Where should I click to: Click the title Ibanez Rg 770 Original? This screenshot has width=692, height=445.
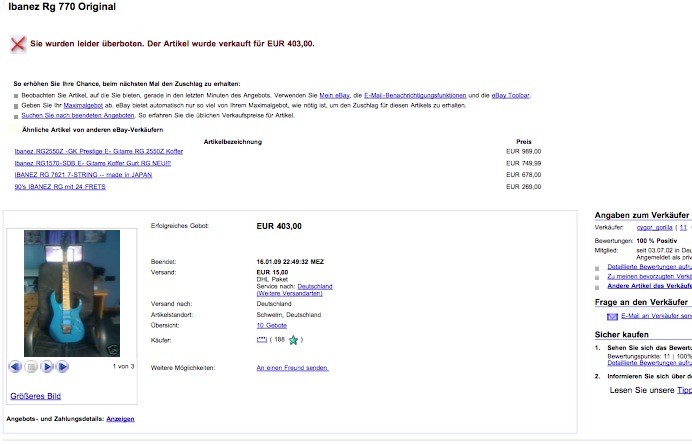coord(62,7)
